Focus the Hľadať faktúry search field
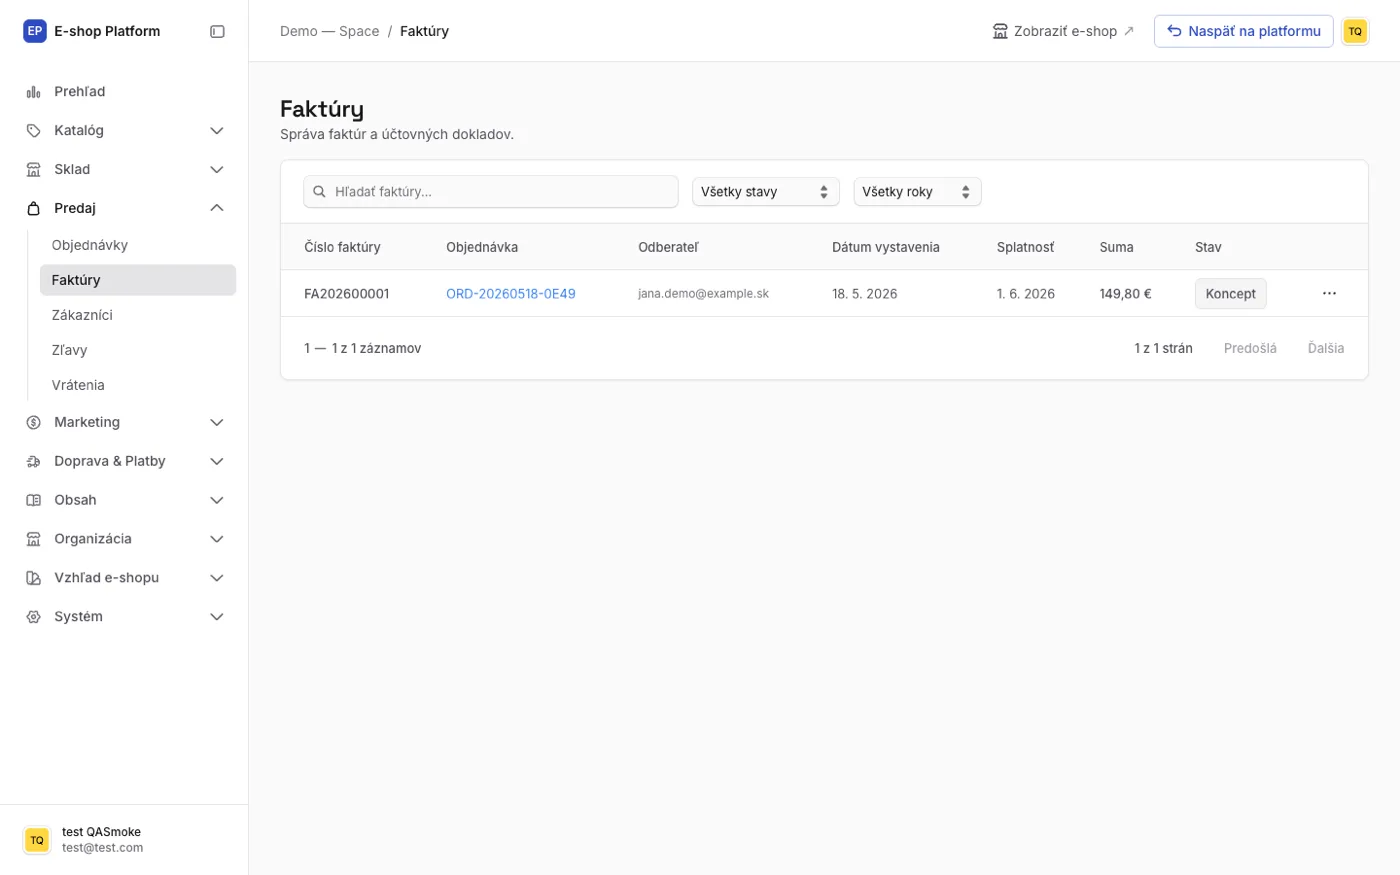Screen dimensions: 1400x875 [x=491, y=192]
